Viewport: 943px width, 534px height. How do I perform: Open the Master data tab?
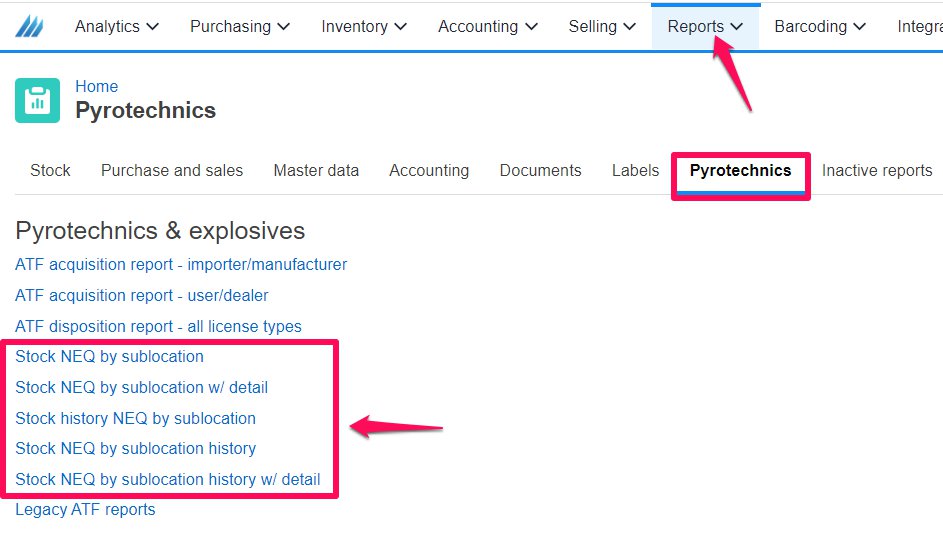(316, 170)
